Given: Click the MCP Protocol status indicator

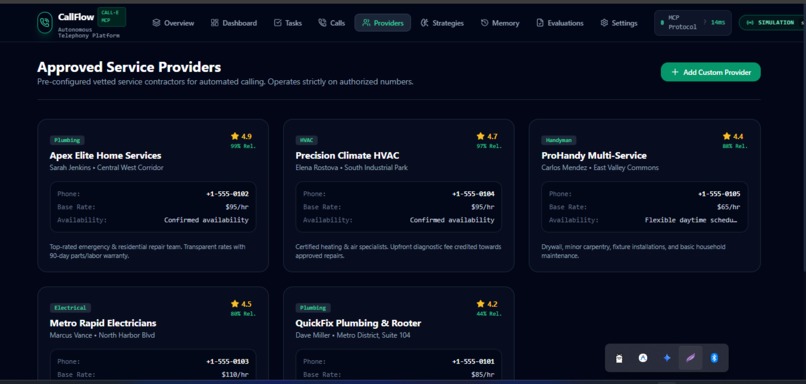Looking at the screenshot, I should point(692,23).
